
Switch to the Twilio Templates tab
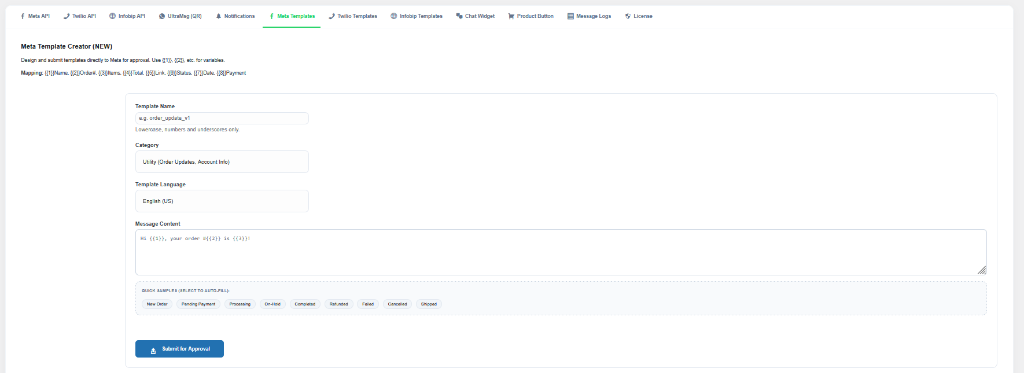[353, 16]
